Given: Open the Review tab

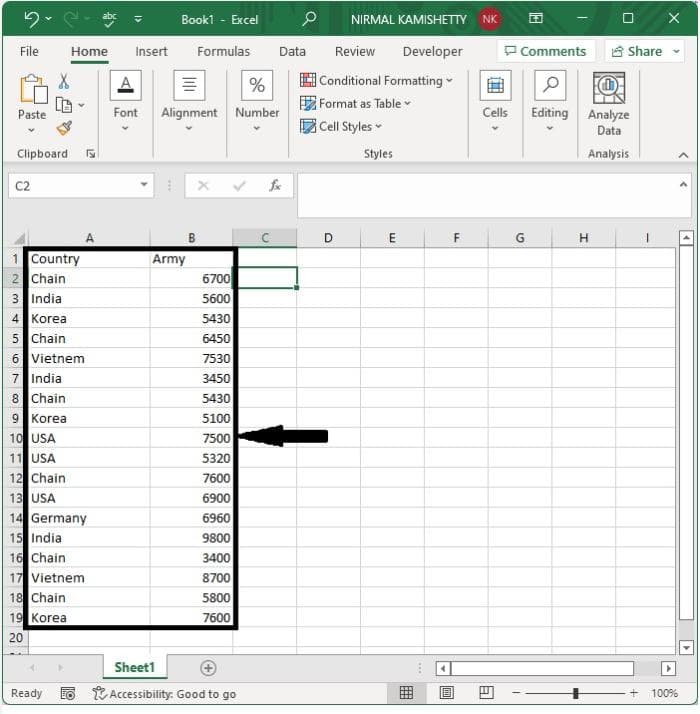Looking at the screenshot, I should [355, 51].
